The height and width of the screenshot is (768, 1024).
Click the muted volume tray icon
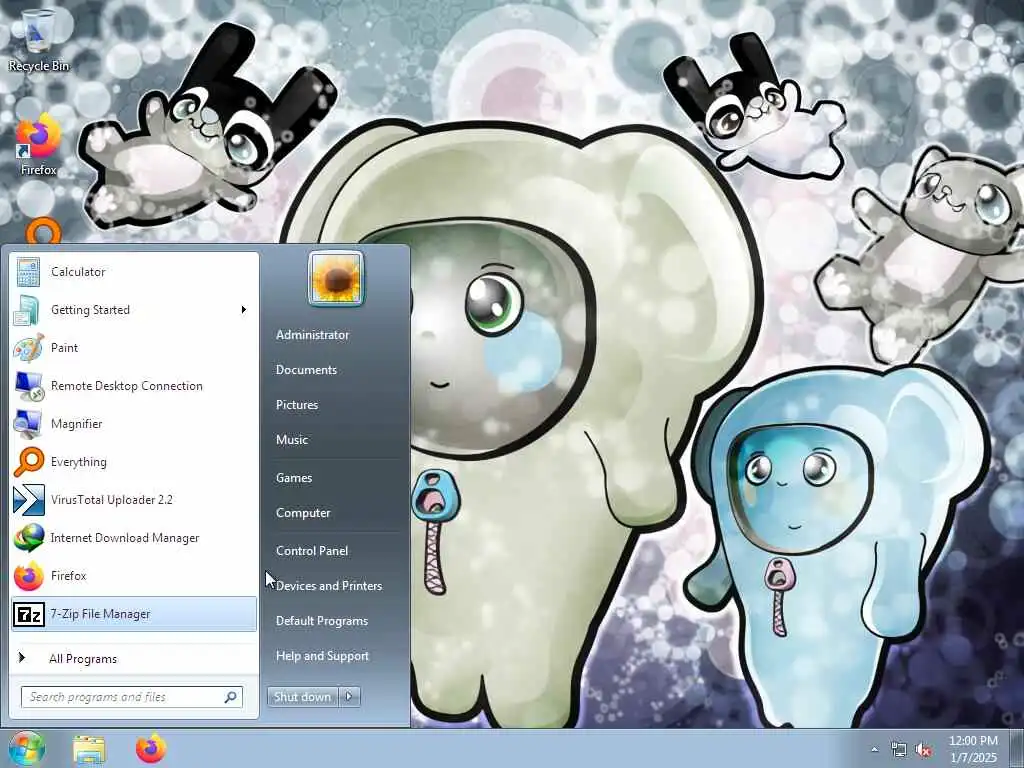[x=923, y=750]
